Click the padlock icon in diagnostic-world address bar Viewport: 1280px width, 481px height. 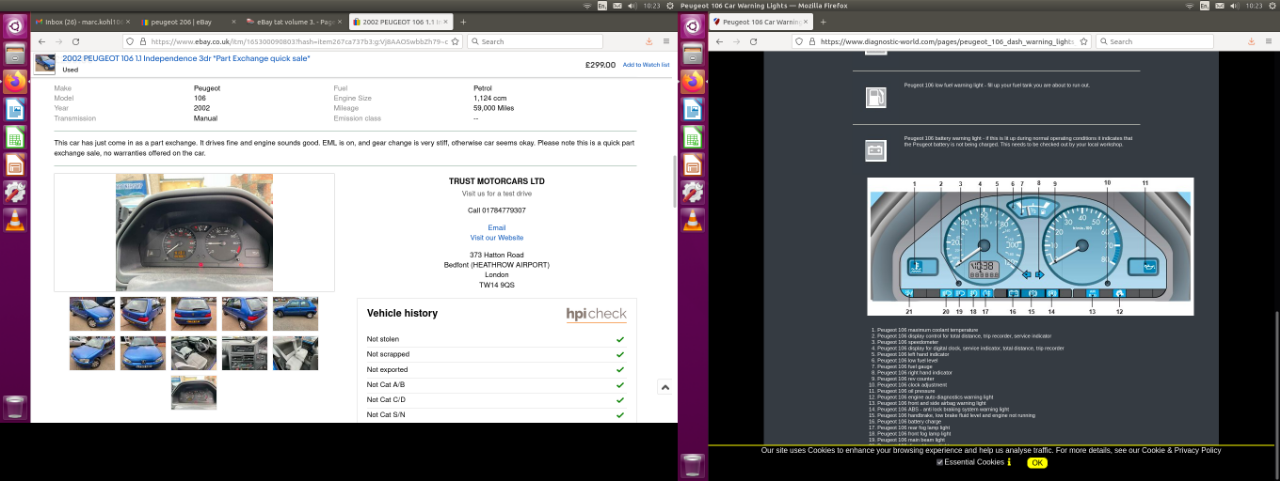811,42
